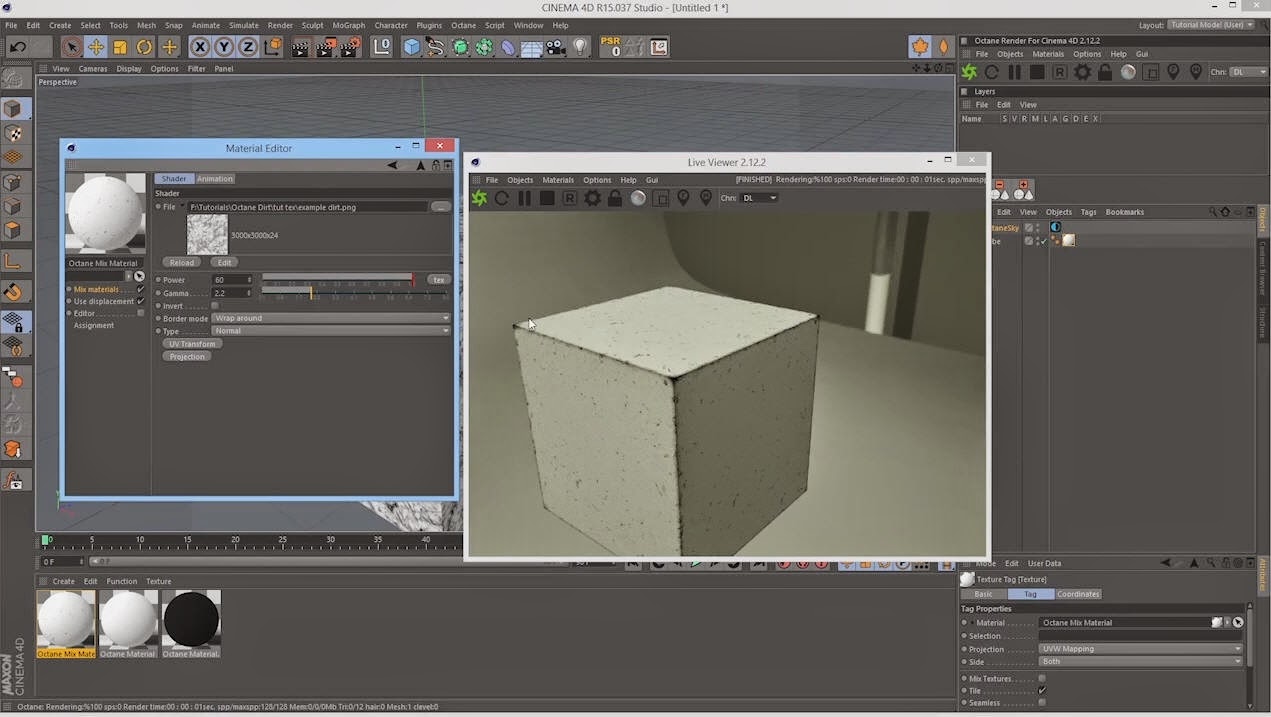Activate the Rotate tool
This screenshot has height=717, width=1271.
[x=145, y=47]
